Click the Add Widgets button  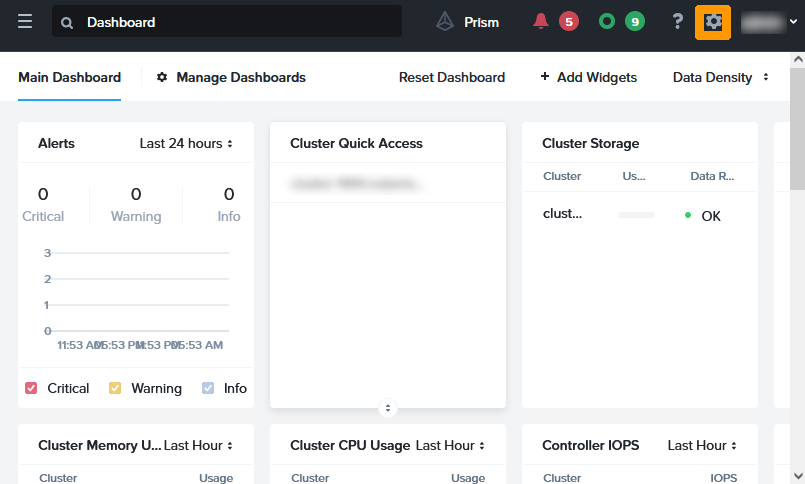point(588,77)
